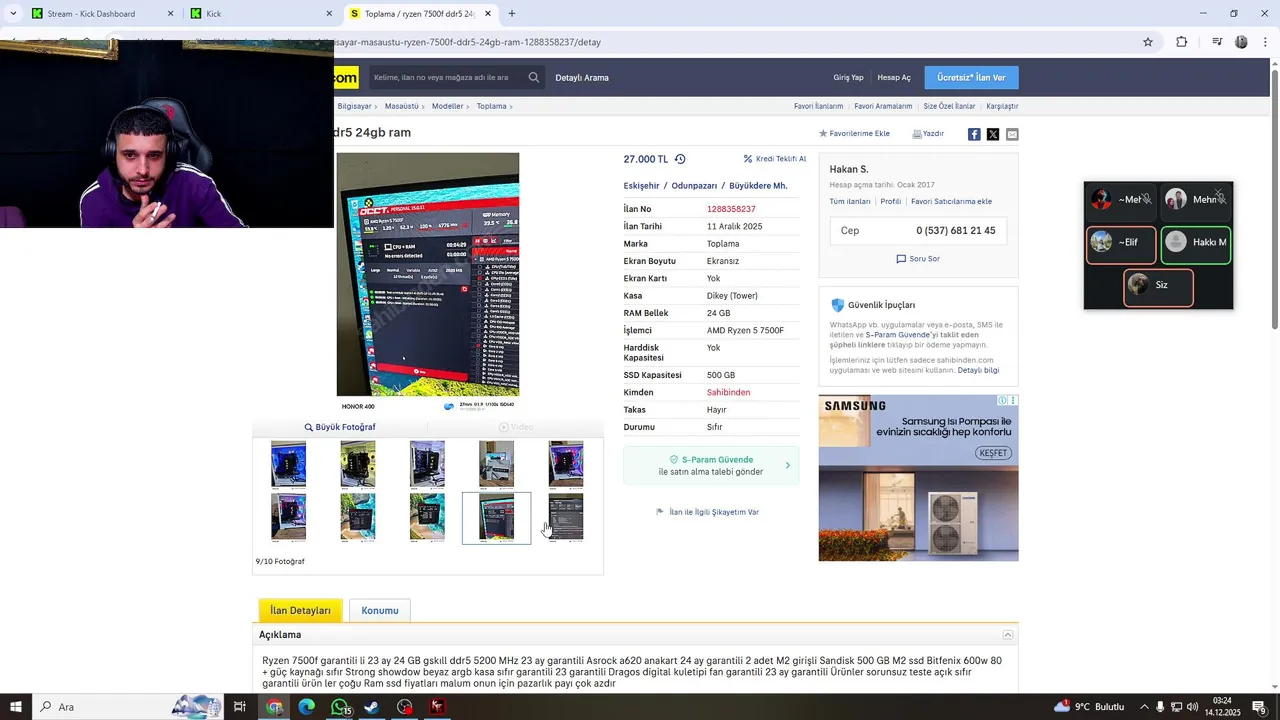Open Favori İlanlarım menu
The height and width of the screenshot is (720, 1280).
818,106
